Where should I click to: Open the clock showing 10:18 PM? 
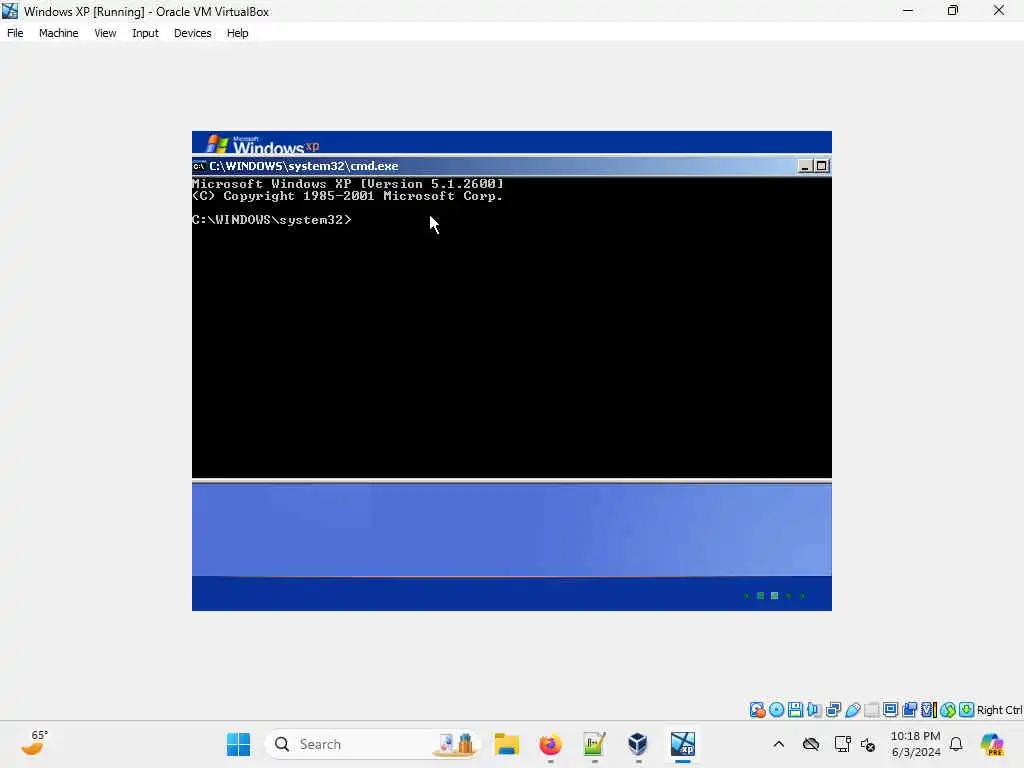coord(916,744)
